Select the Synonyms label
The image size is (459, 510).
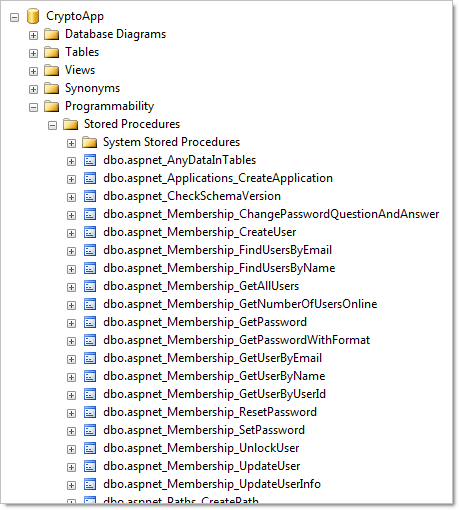point(92,88)
